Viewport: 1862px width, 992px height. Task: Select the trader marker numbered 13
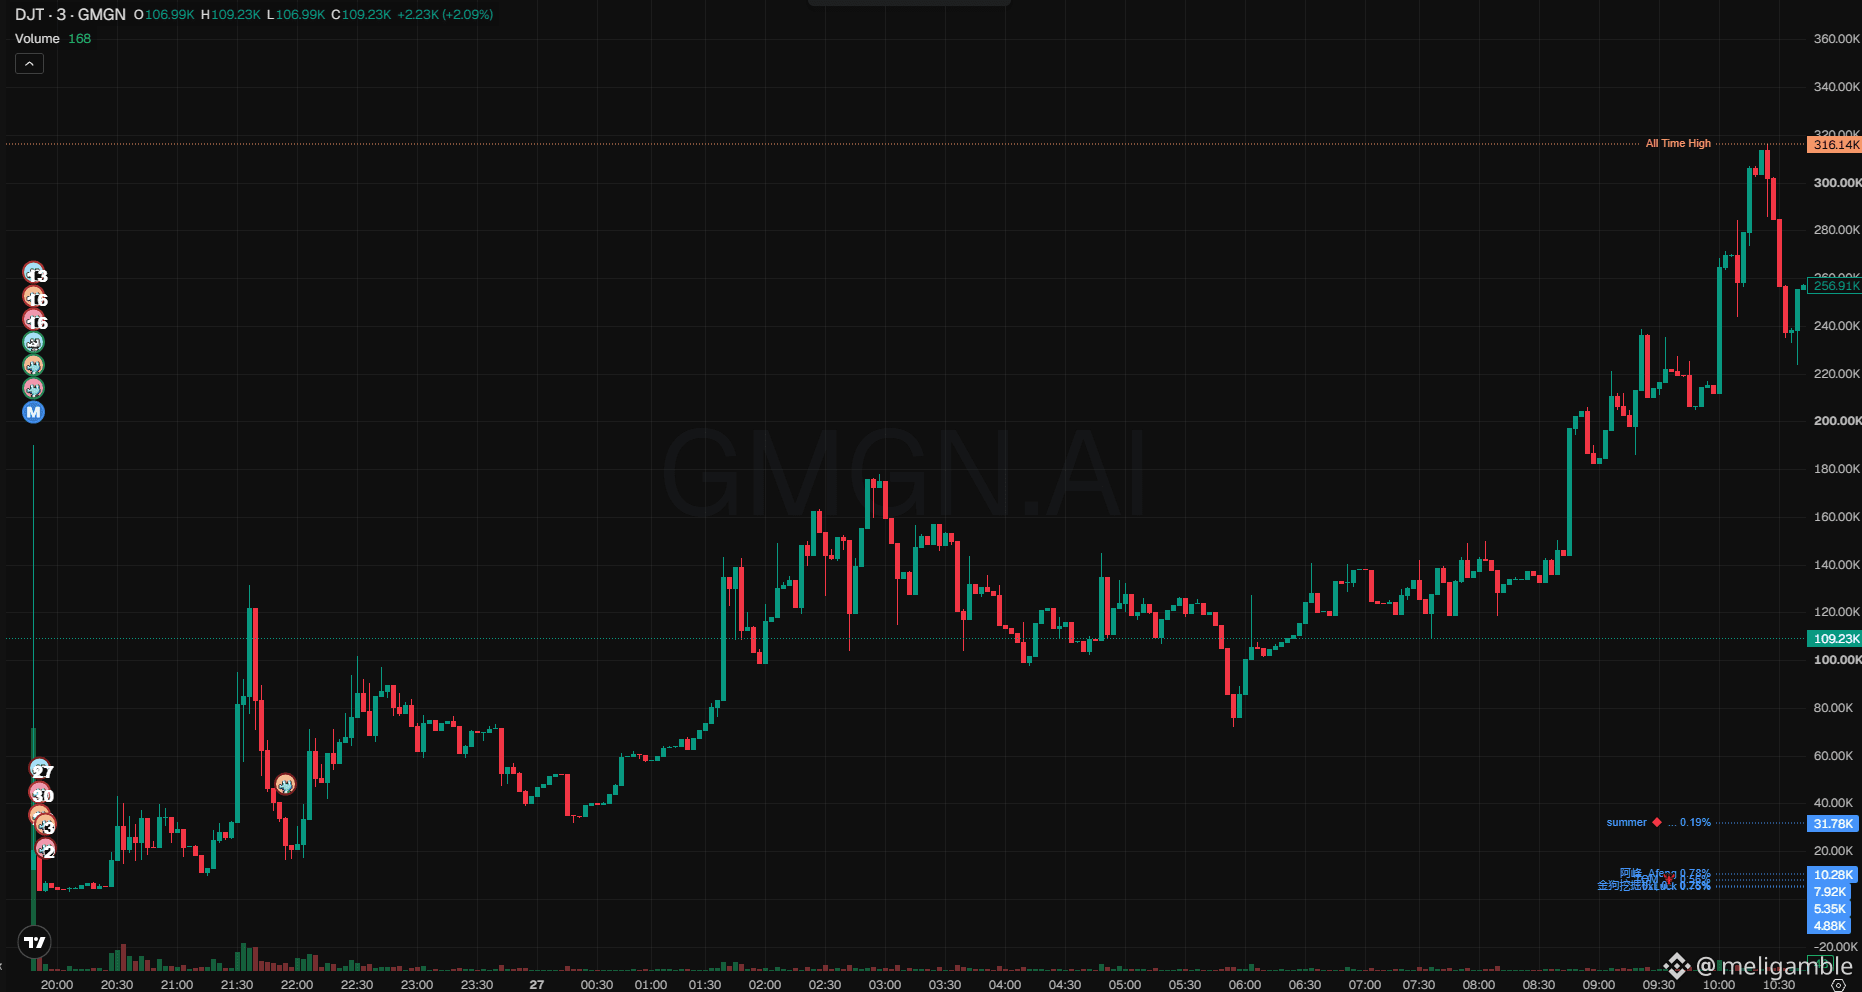coord(35,273)
